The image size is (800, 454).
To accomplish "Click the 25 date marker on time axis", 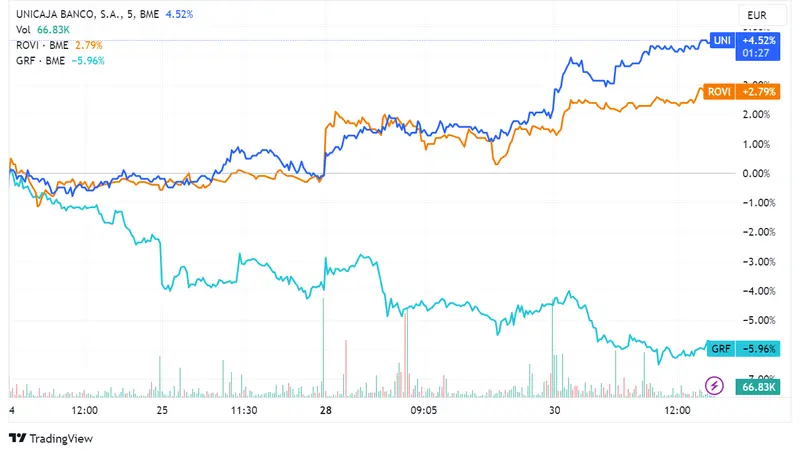I will 162,411.
